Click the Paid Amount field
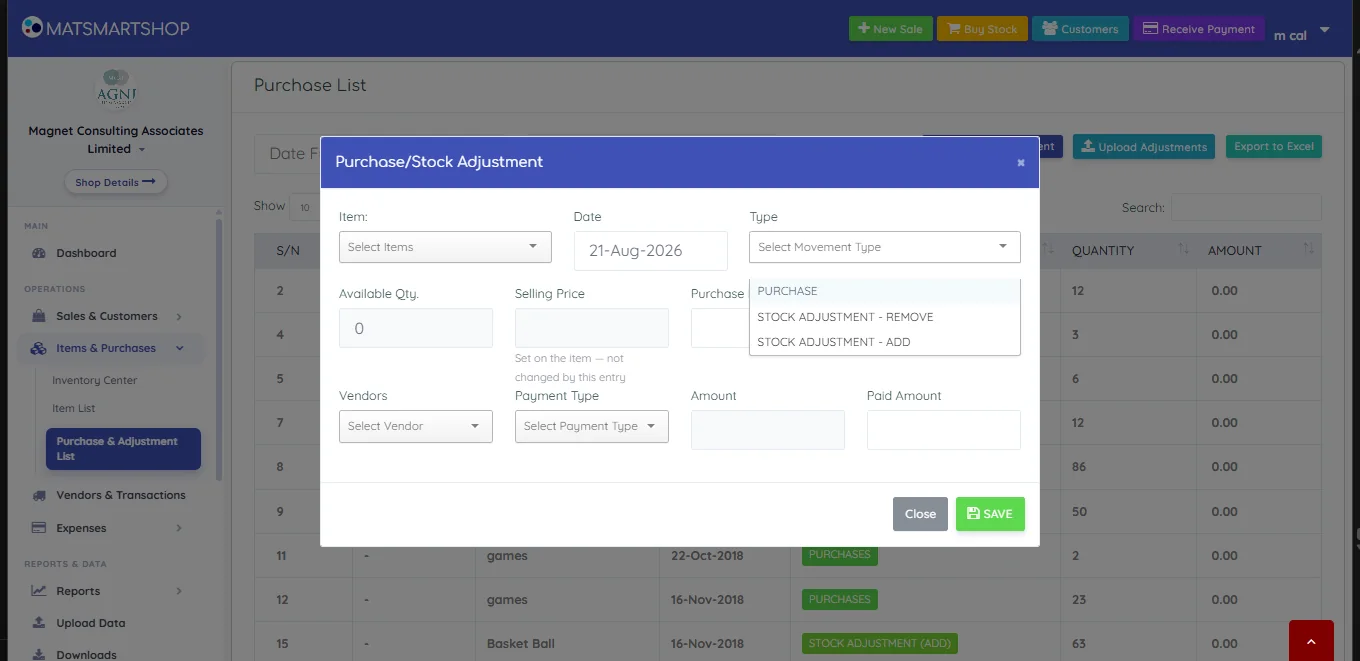The width and height of the screenshot is (1360, 661). point(944,430)
